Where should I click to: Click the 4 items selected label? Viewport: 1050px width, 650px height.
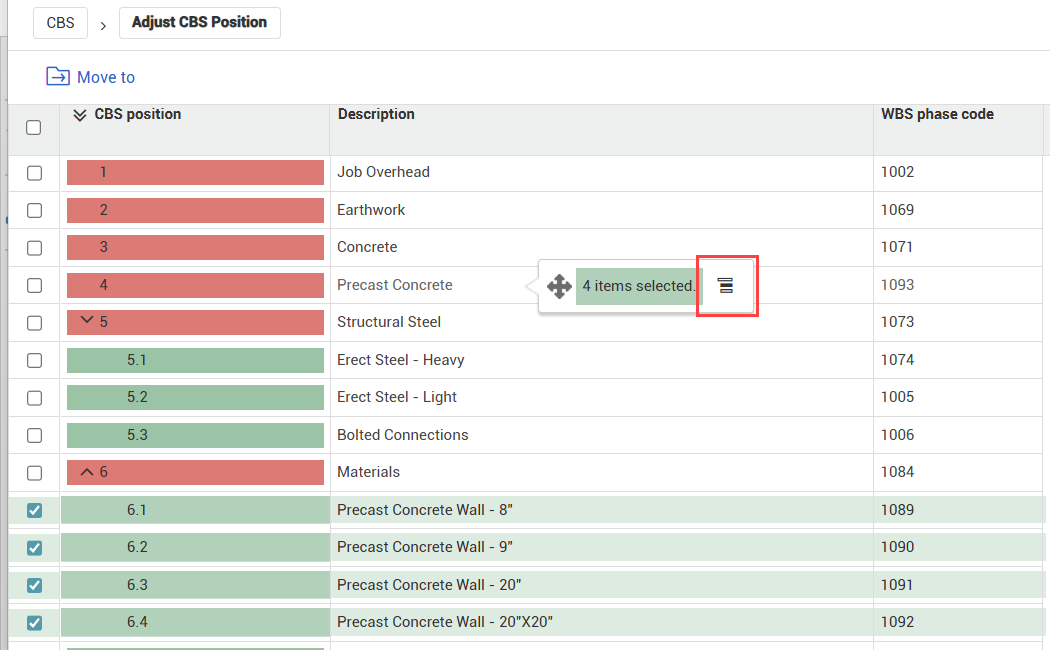[639, 286]
